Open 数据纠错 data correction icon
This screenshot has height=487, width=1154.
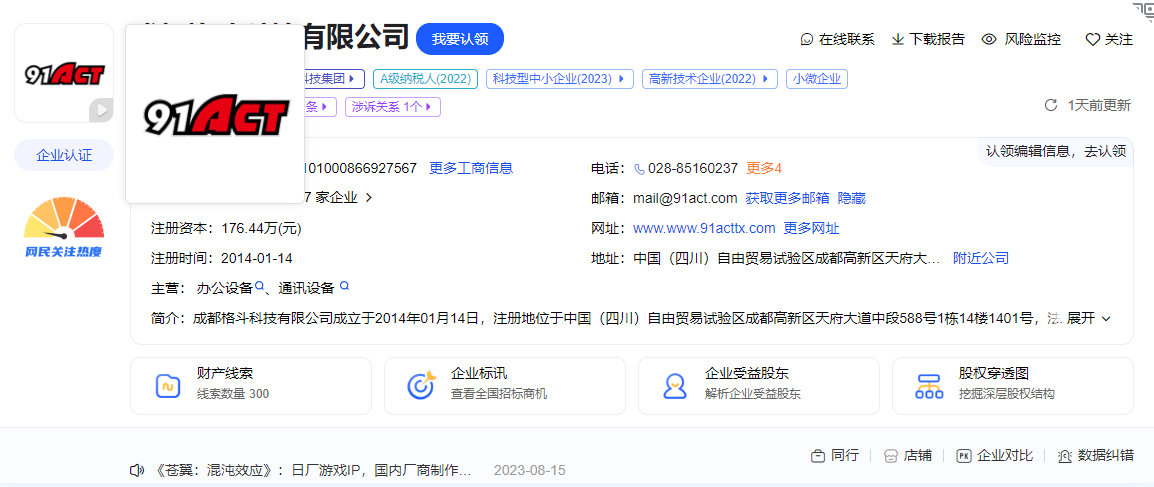1064,455
